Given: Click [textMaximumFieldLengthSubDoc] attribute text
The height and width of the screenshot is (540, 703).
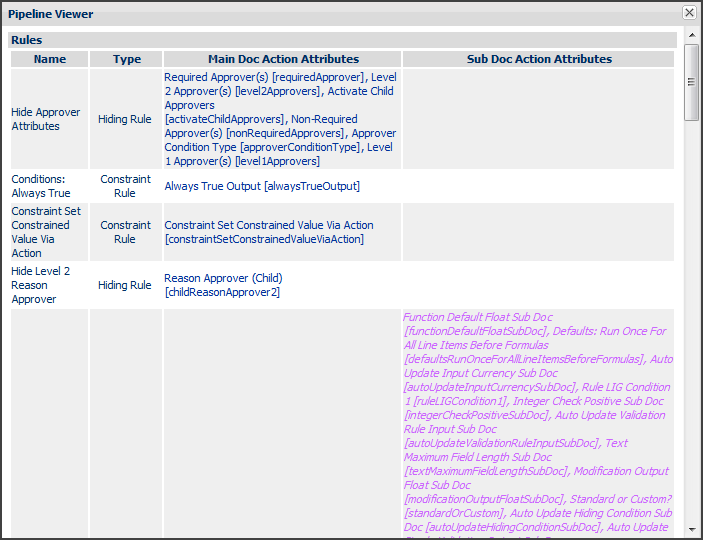Looking at the screenshot, I should pyautogui.click(x=486, y=471).
